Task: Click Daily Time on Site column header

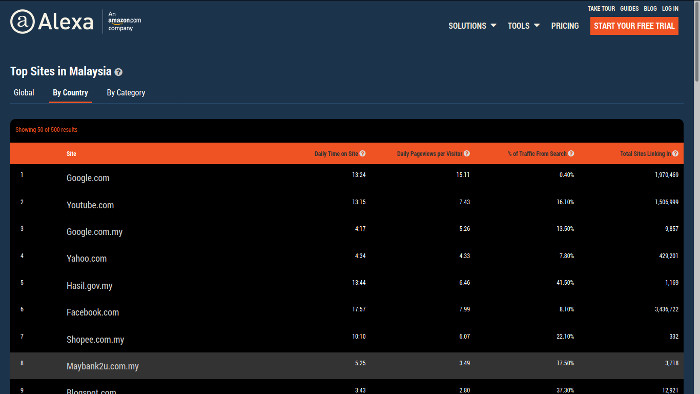Action: (x=336, y=153)
